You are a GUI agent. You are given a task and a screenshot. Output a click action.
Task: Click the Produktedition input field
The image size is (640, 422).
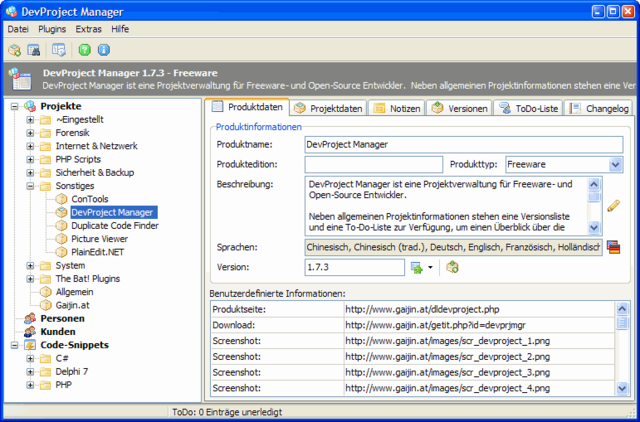point(373,164)
